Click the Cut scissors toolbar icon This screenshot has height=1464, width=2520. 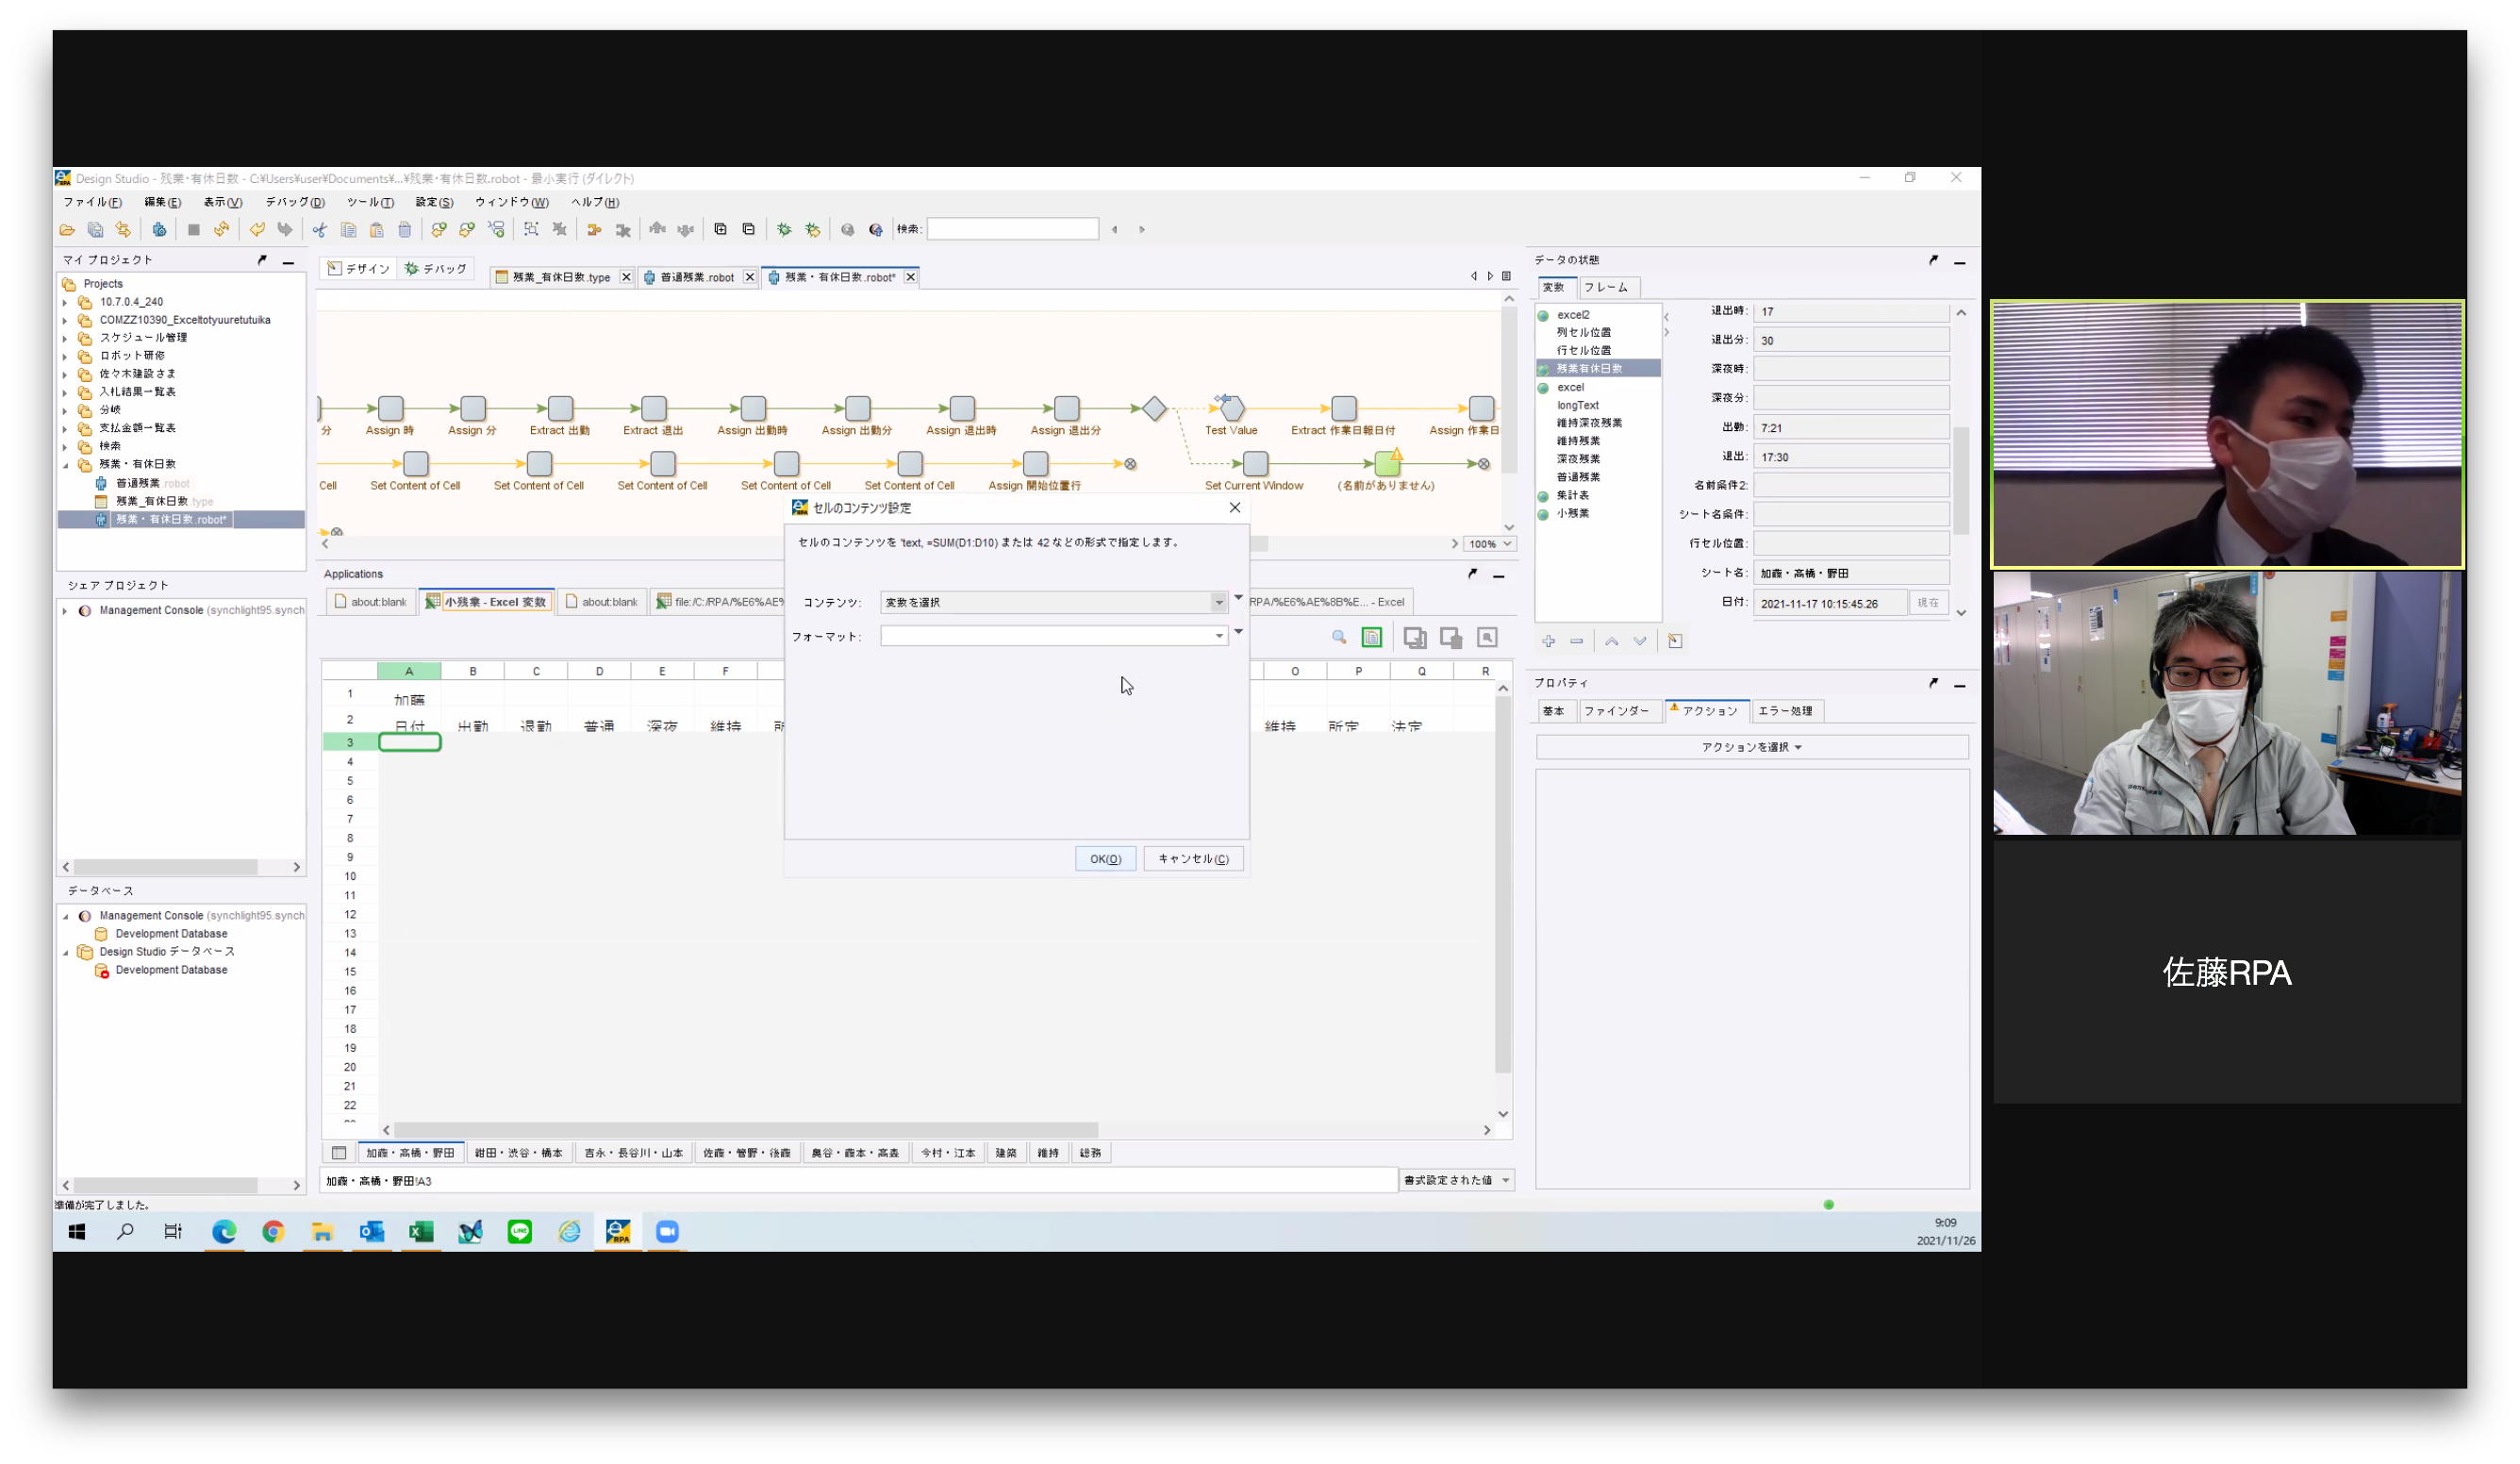pos(320,230)
